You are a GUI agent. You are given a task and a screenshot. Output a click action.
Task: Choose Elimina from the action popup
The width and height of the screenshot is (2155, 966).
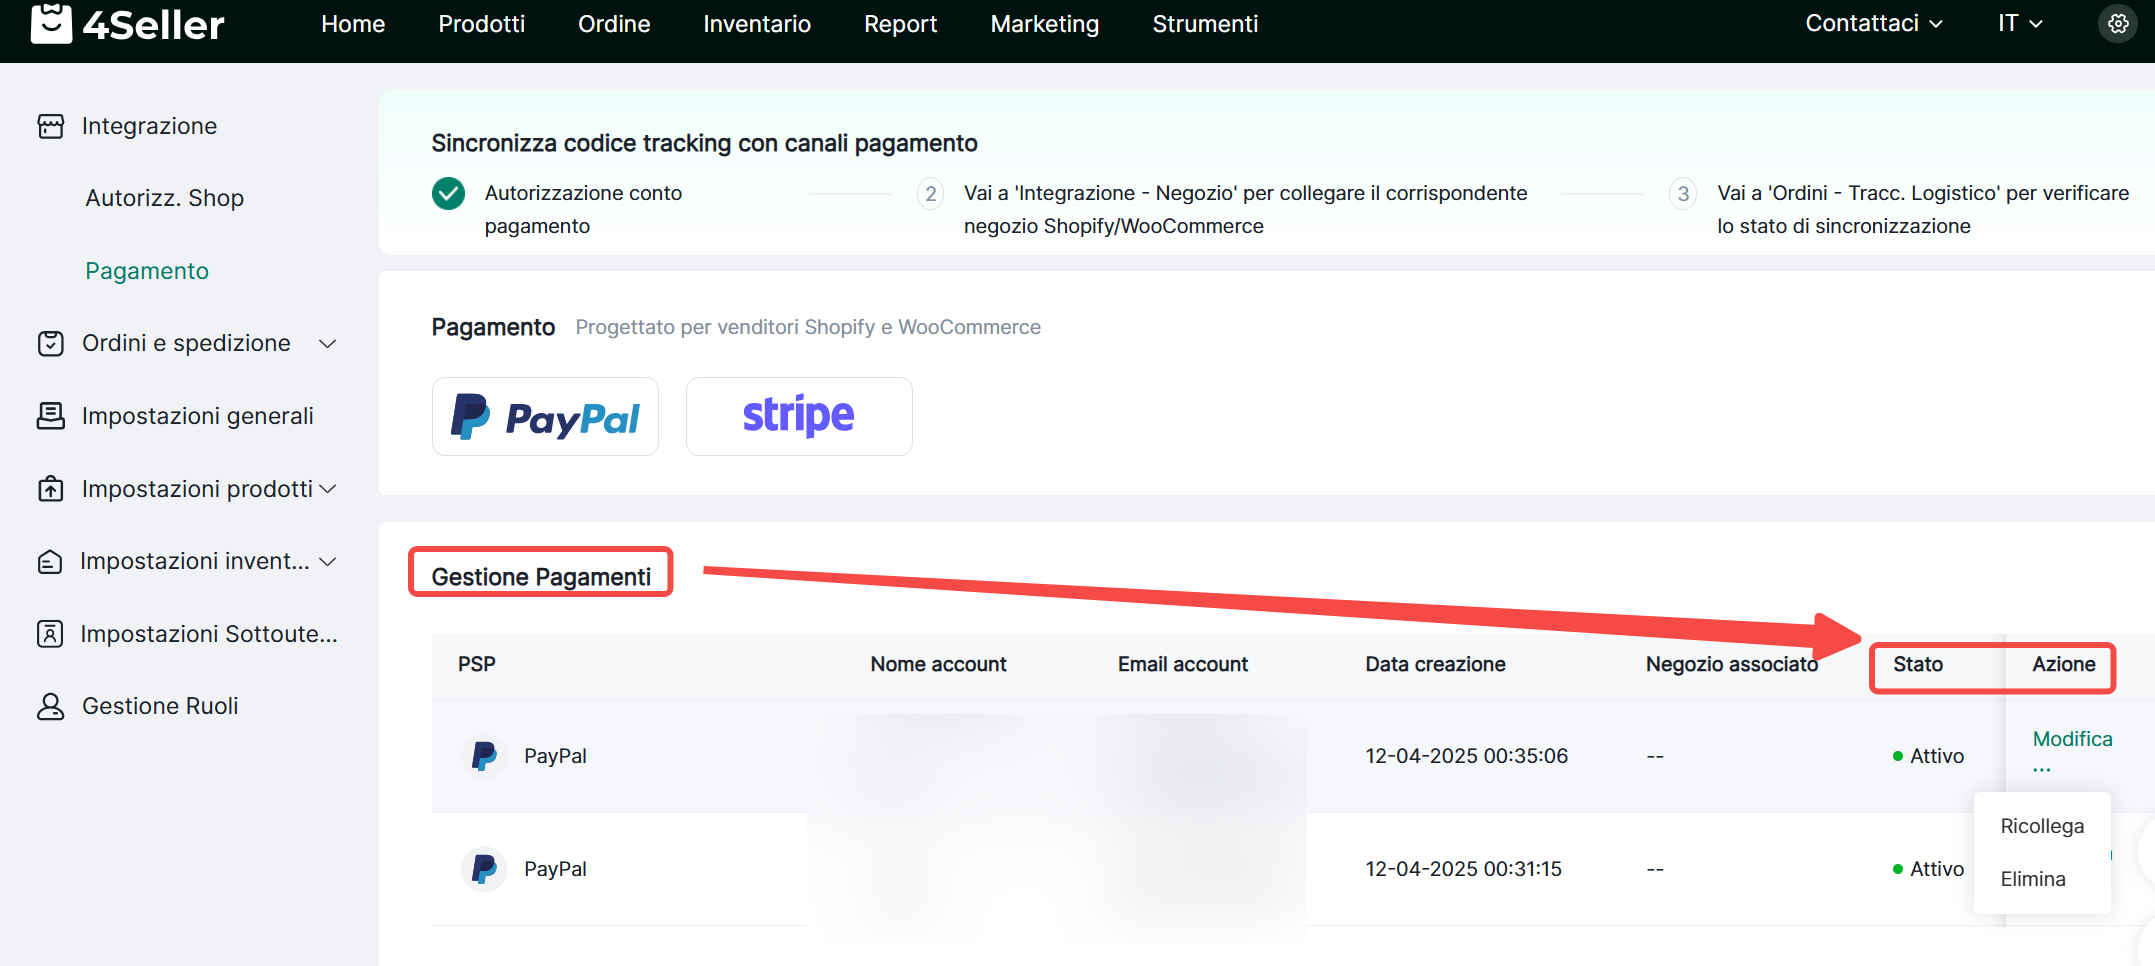click(x=2032, y=879)
